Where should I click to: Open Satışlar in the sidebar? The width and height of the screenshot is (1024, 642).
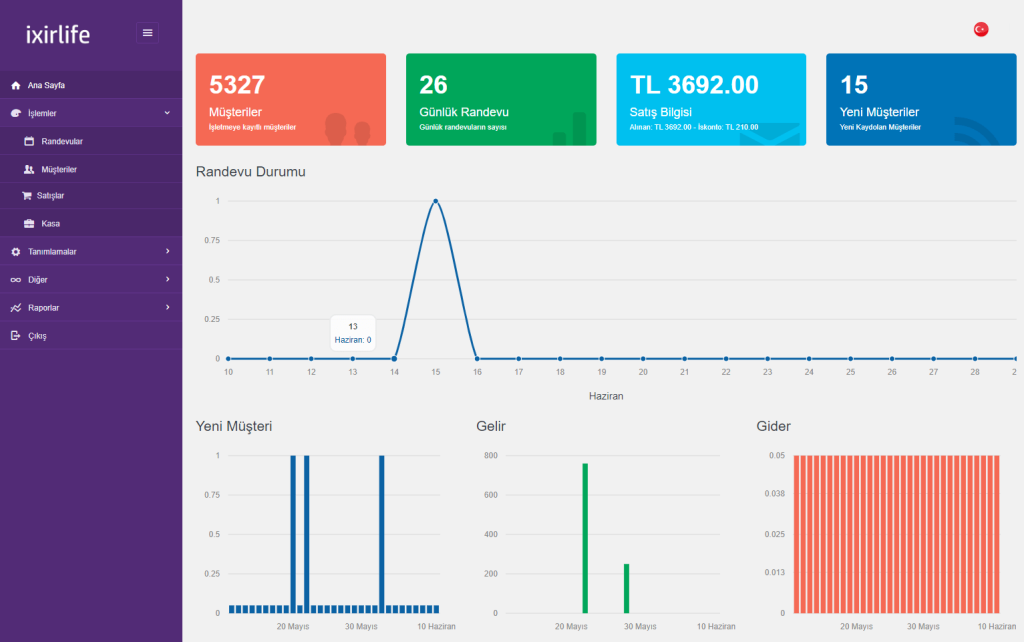91,196
